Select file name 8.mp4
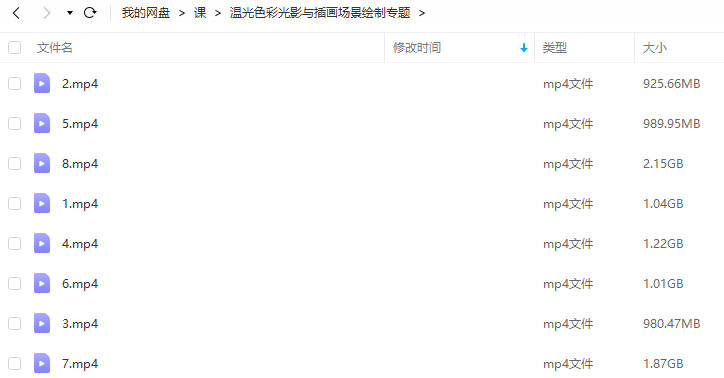Viewport: 724px width, 378px height. 80,164
